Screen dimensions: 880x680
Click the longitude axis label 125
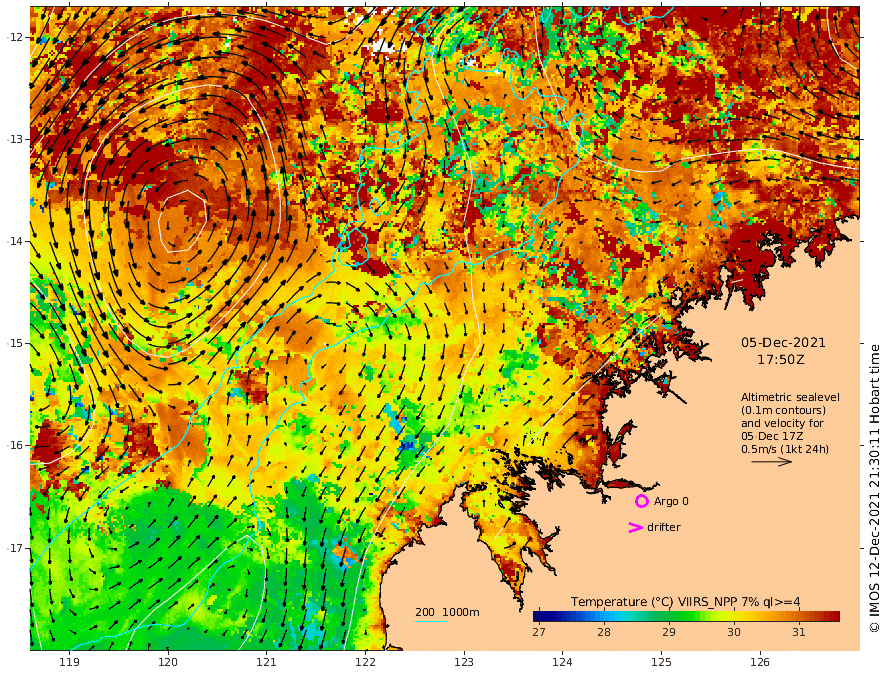[x=661, y=662]
